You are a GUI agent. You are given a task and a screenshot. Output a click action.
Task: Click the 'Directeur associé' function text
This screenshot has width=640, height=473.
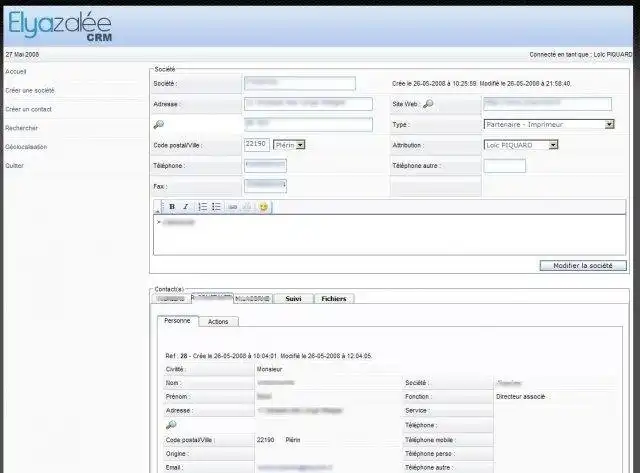[x=520, y=397]
